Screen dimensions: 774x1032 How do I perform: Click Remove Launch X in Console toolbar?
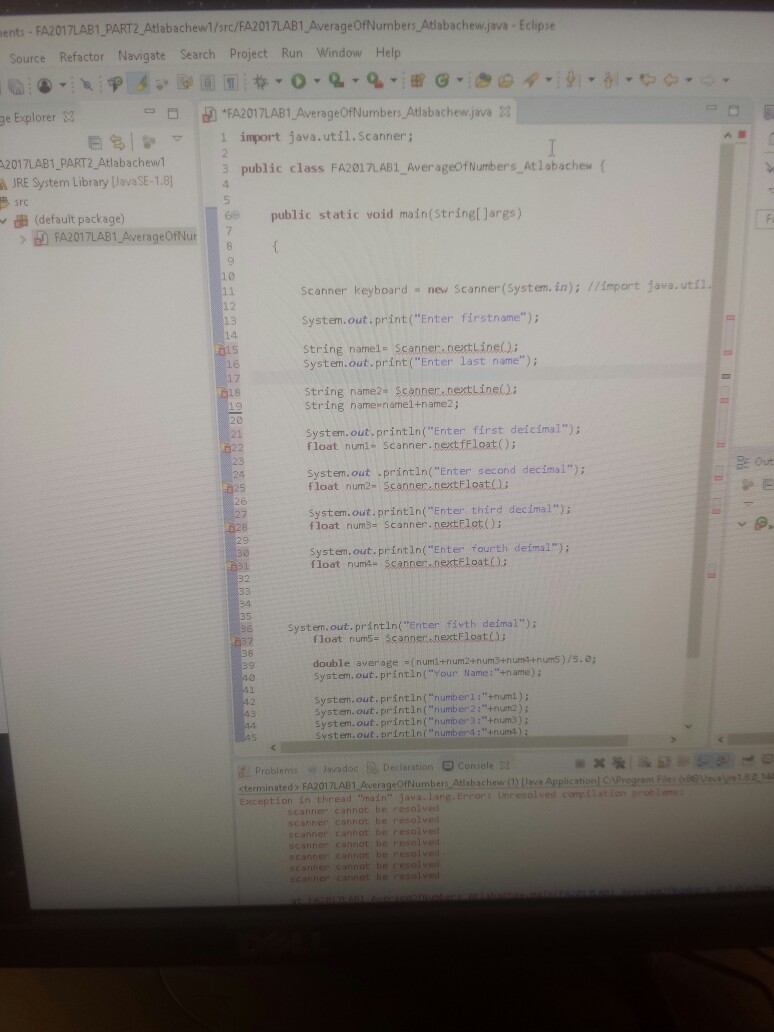pos(599,763)
